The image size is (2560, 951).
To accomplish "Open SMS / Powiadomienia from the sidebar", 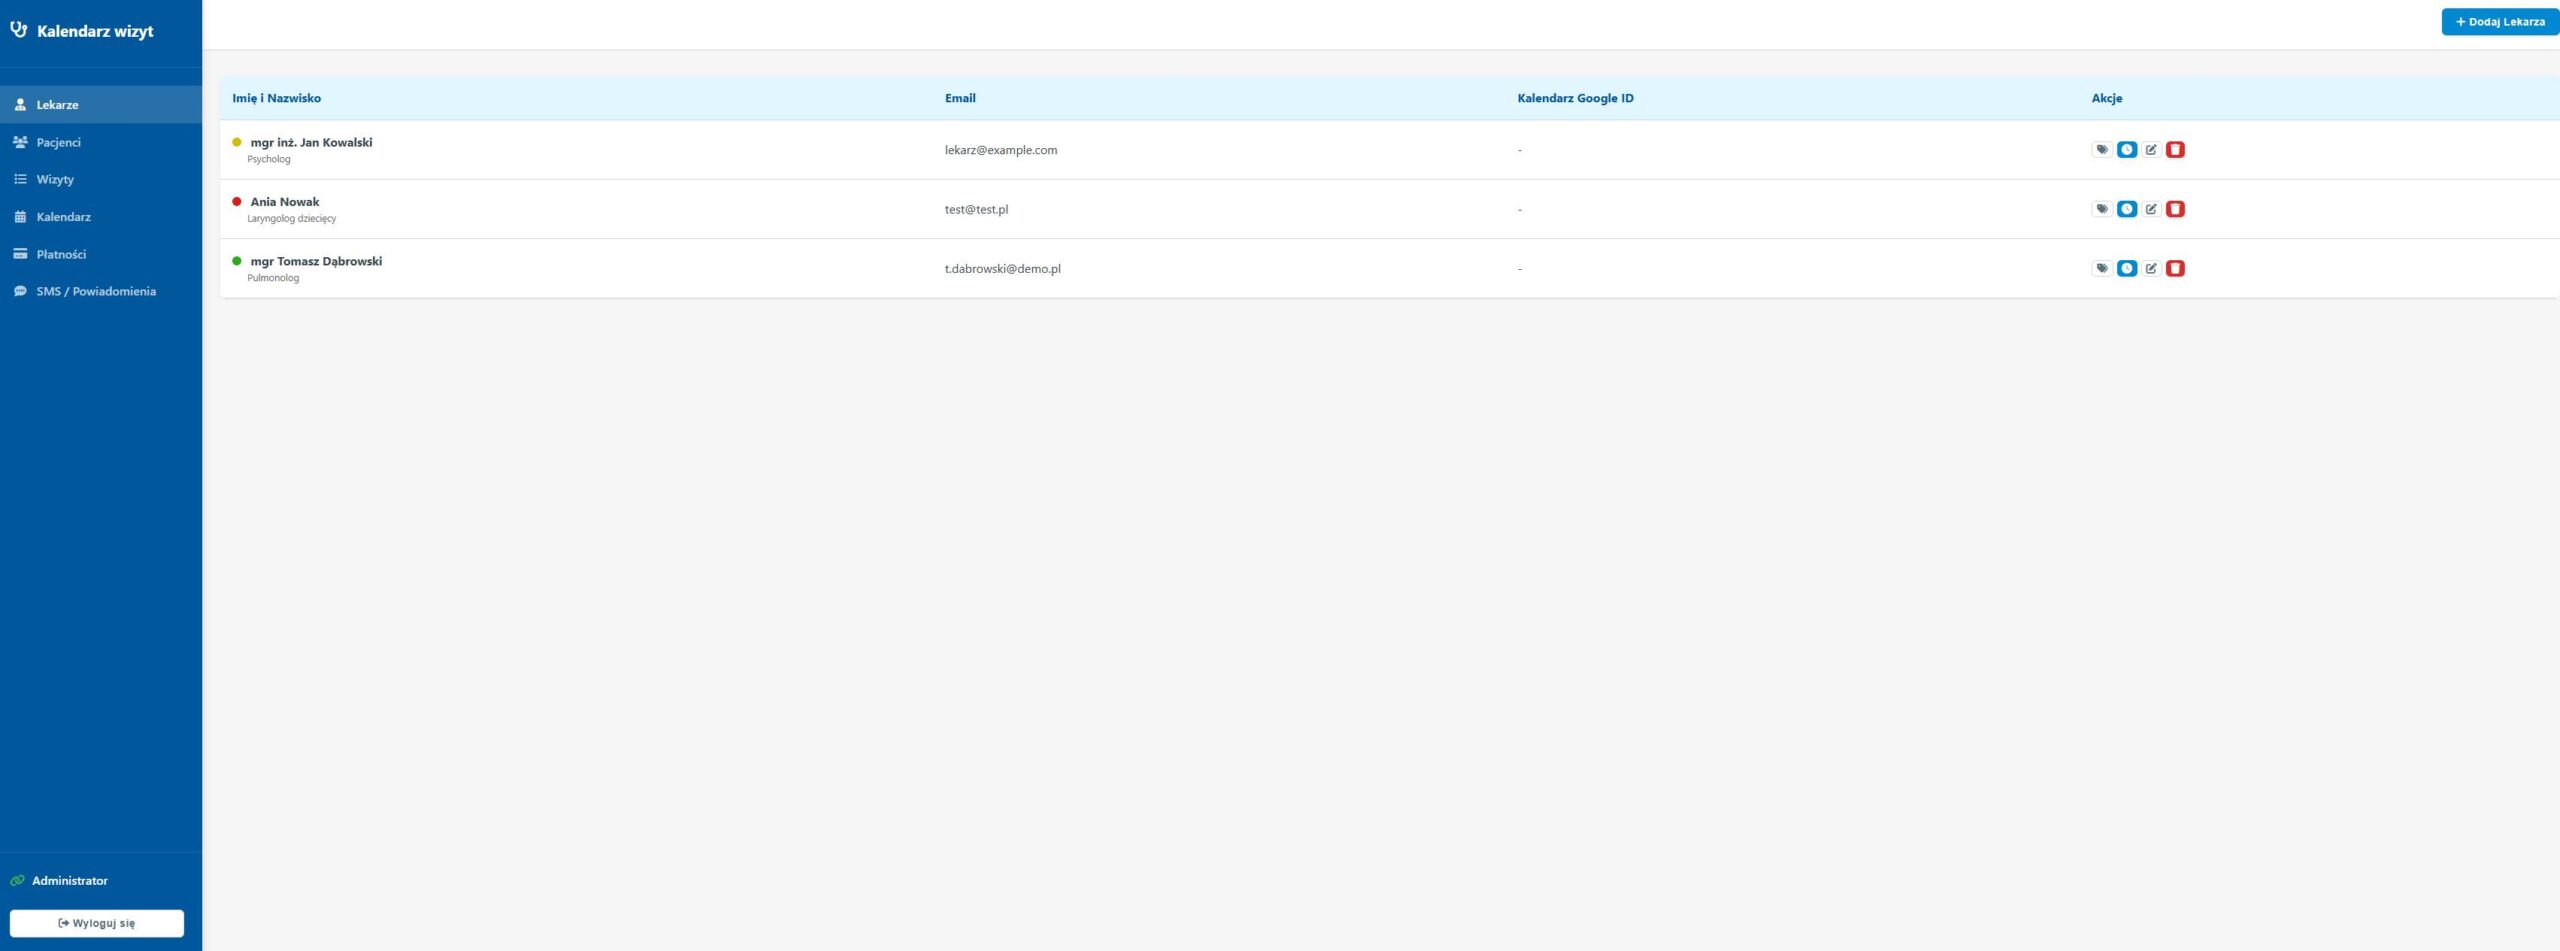I will click(96, 291).
